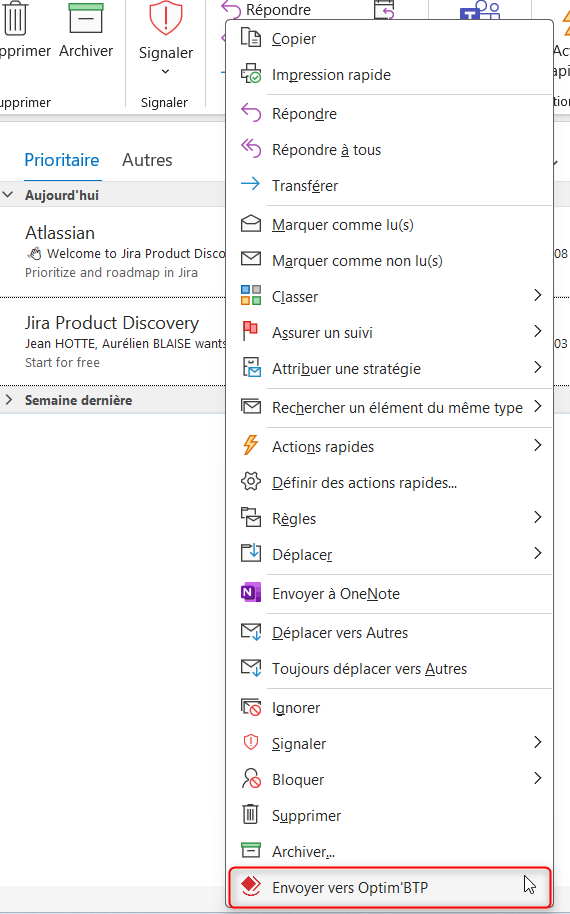Image resolution: width=570 pixels, height=914 pixels.
Task: Select Marquer comme lu(s) entry
Action: [x=389, y=224]
